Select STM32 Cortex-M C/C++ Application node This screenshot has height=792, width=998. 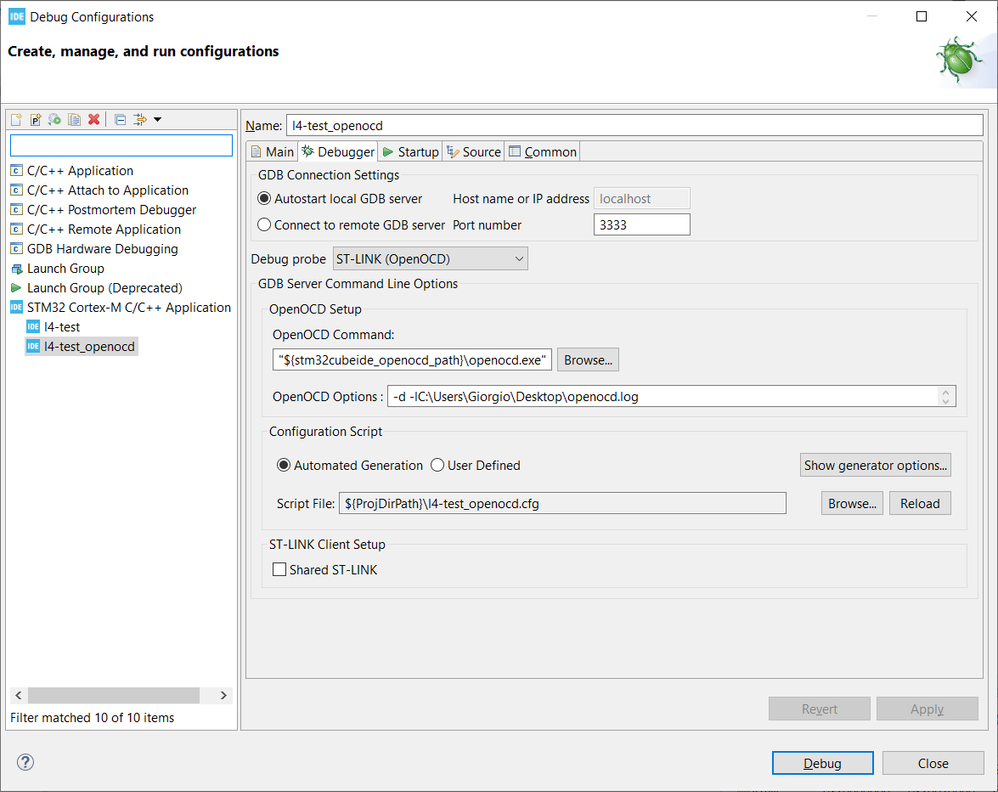tap(121, 308)
